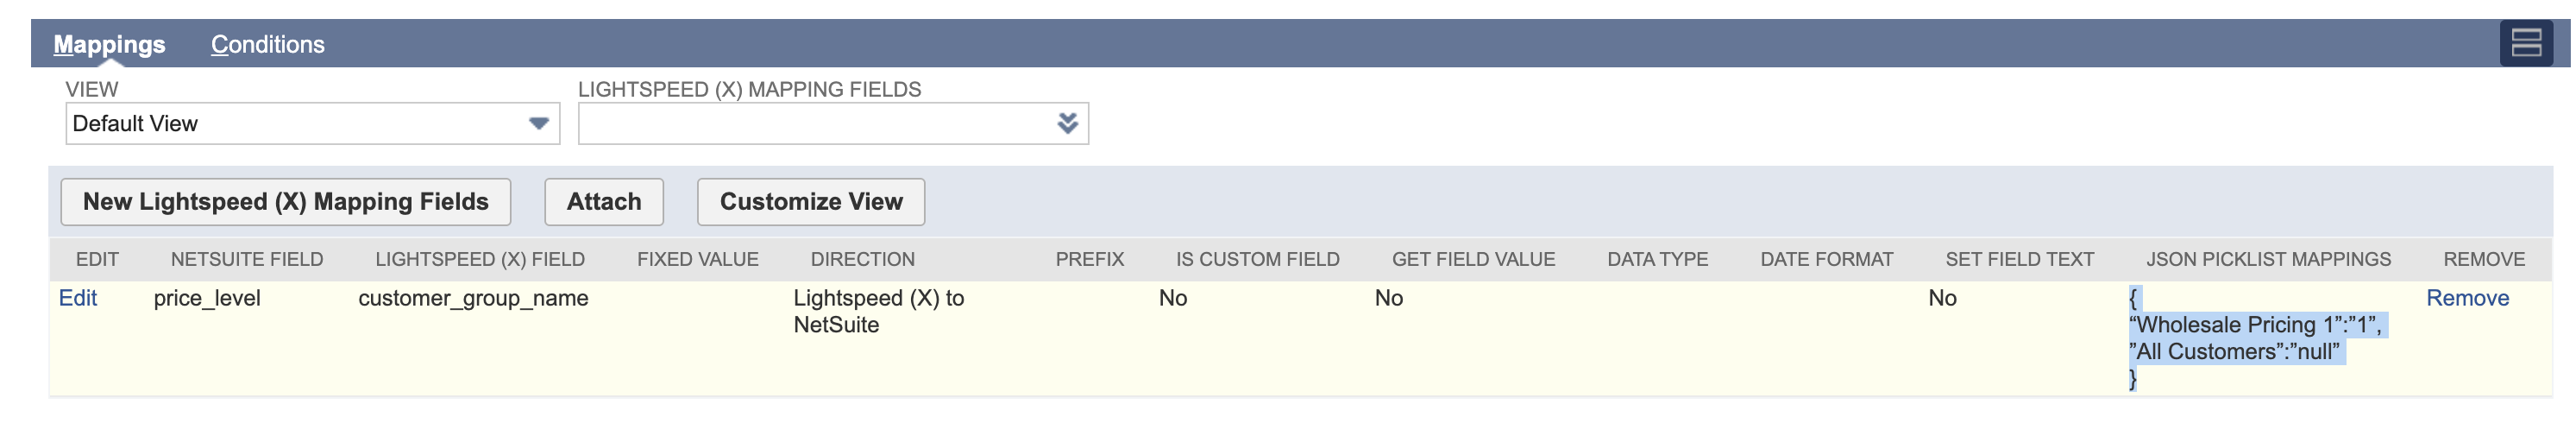Click the Default View selection field

coord(295,124)
